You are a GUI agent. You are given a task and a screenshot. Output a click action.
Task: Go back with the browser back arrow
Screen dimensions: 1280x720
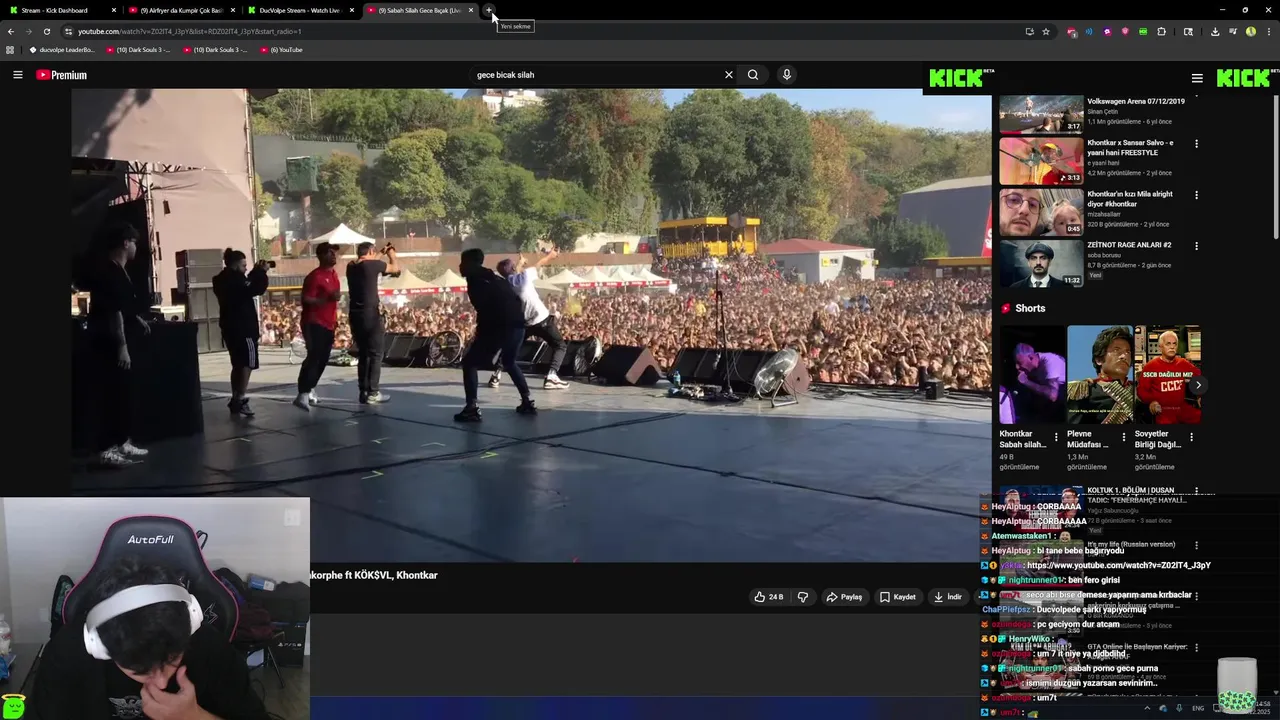[x=11, y=31]
